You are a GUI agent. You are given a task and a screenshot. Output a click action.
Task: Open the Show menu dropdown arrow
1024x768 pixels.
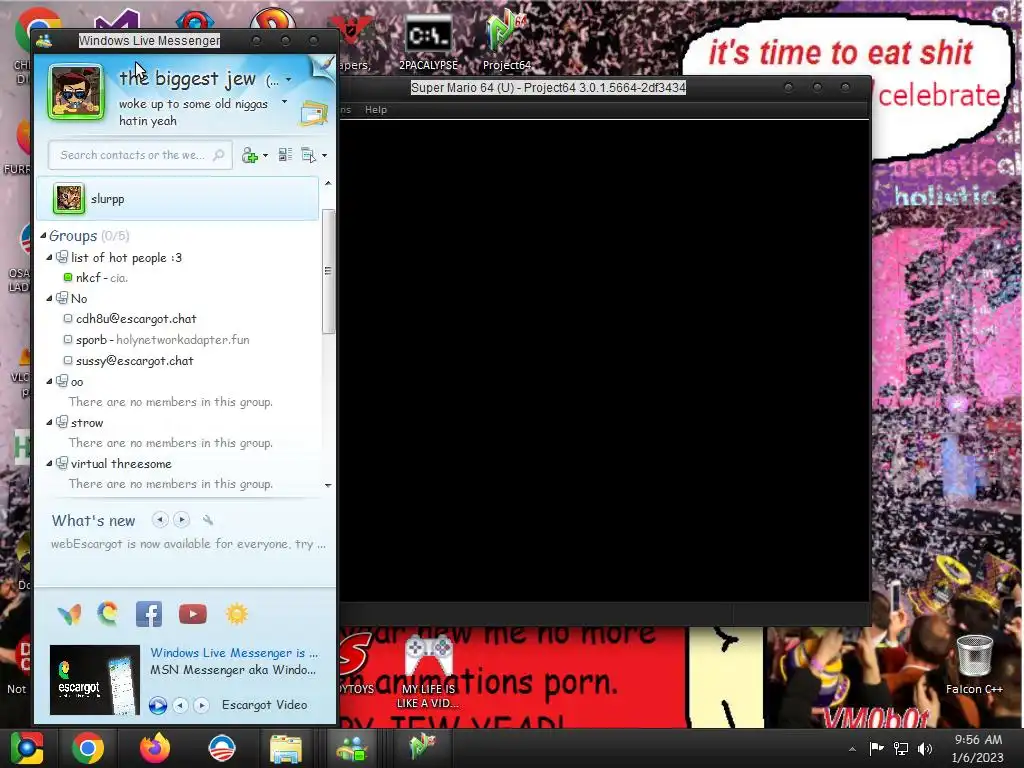325,155
